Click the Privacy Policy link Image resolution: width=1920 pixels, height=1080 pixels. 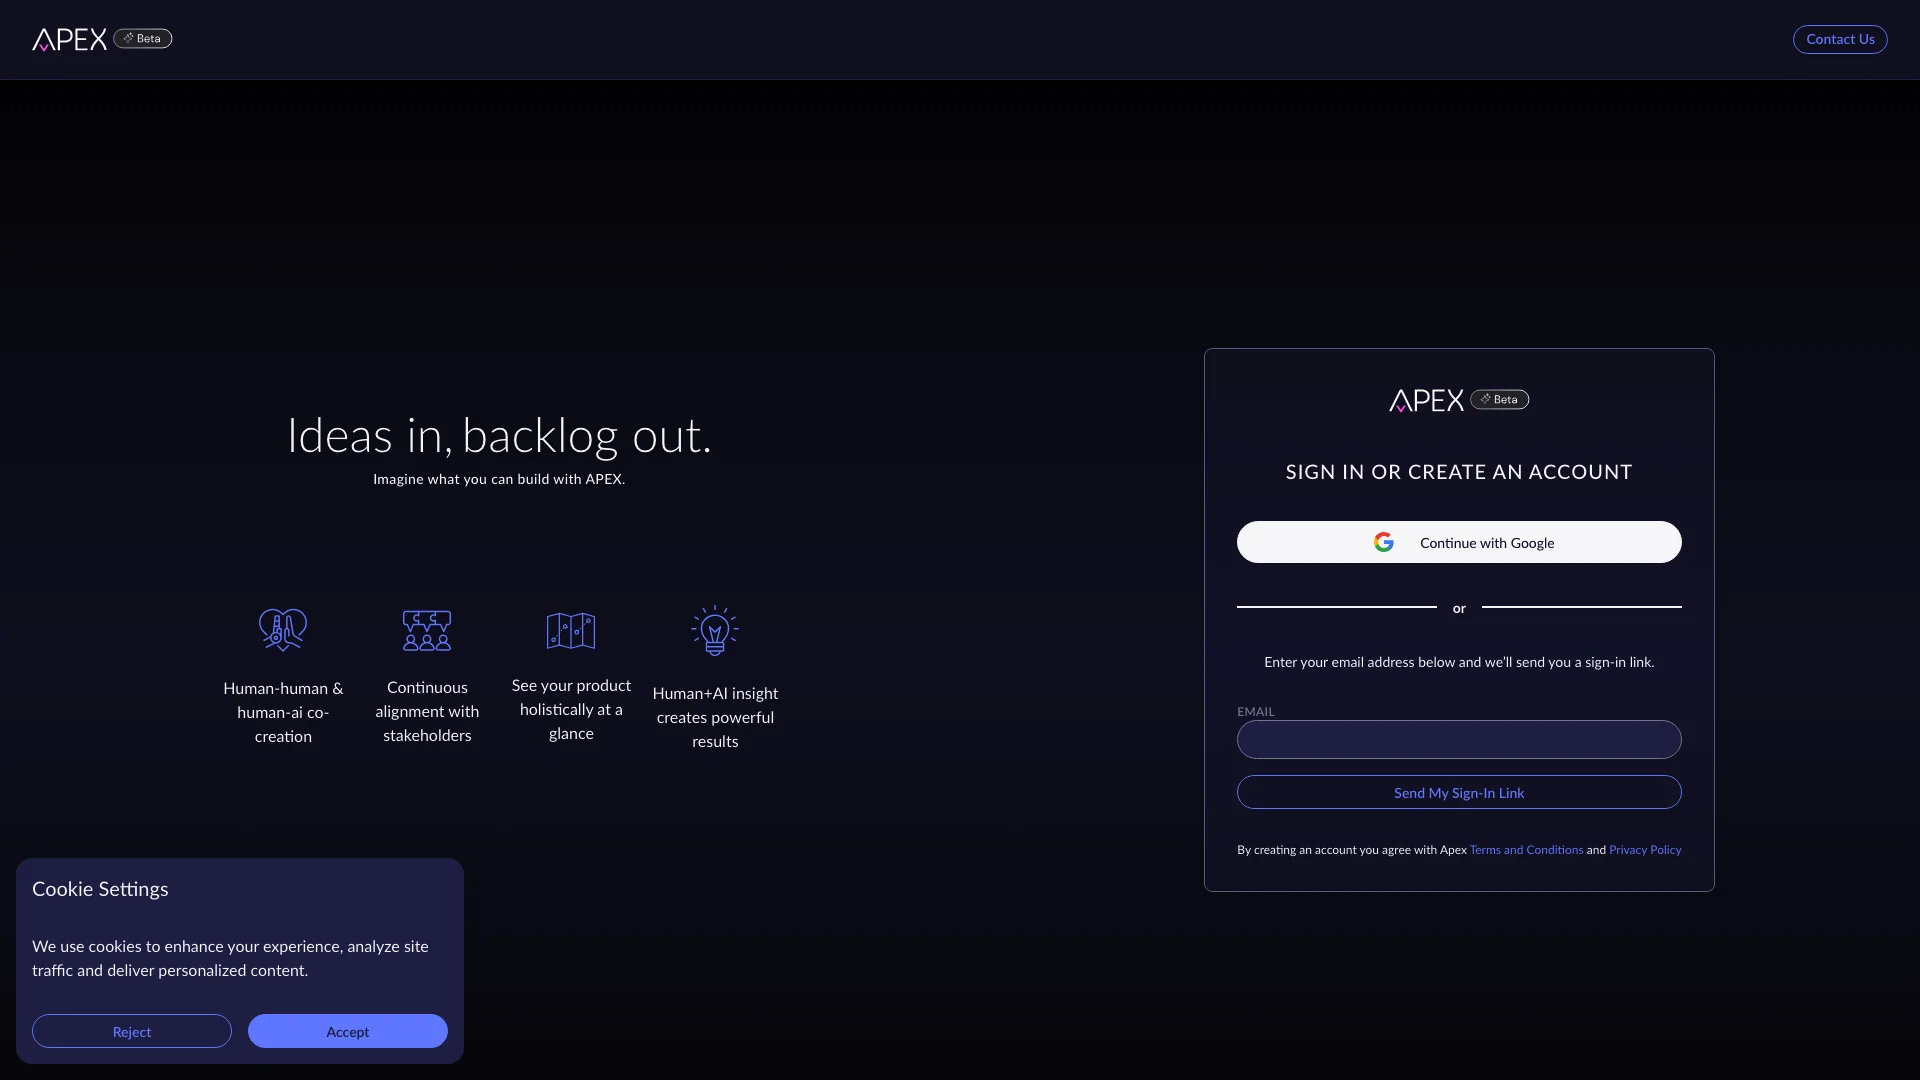(x=1644, y=849)
